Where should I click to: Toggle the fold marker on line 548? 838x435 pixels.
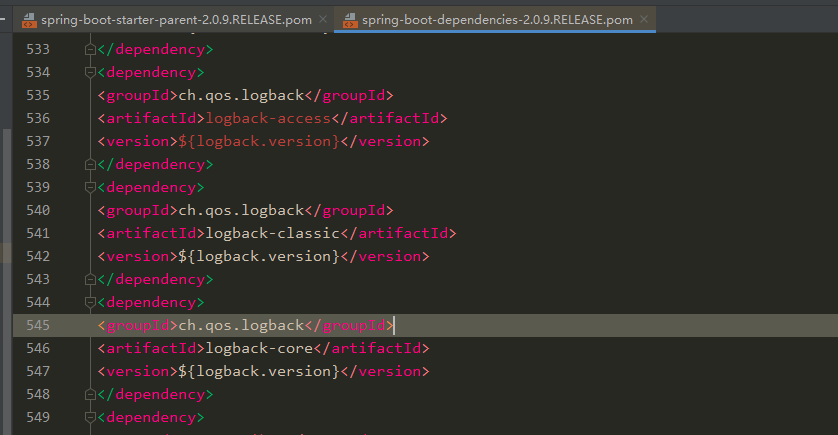tap(90, 394)
